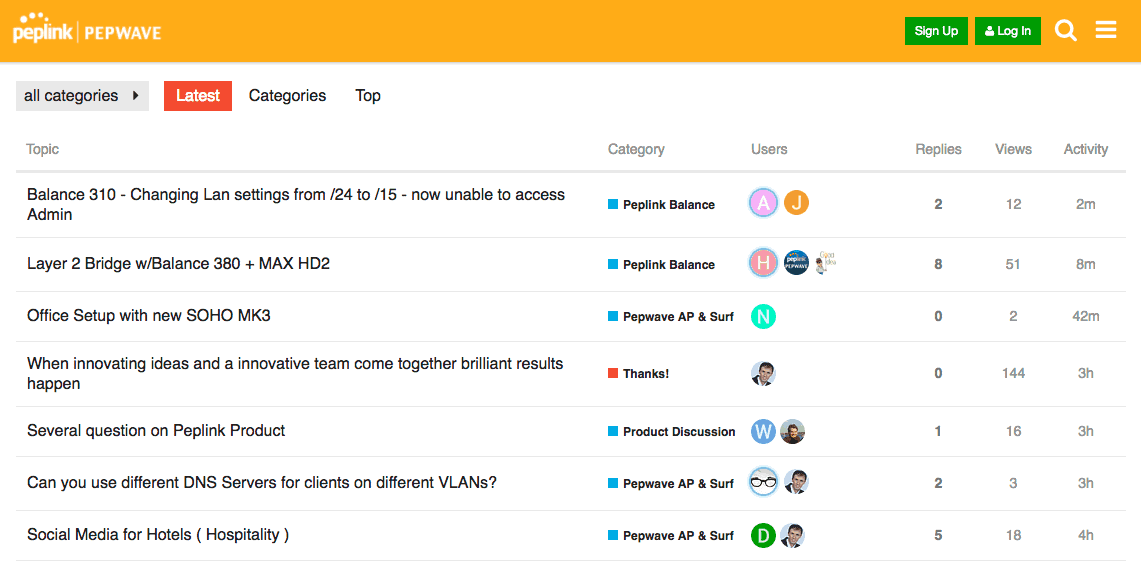Open user avatar W on Several question topic
Screen dimensions: 1141x566
coord(763,431)
